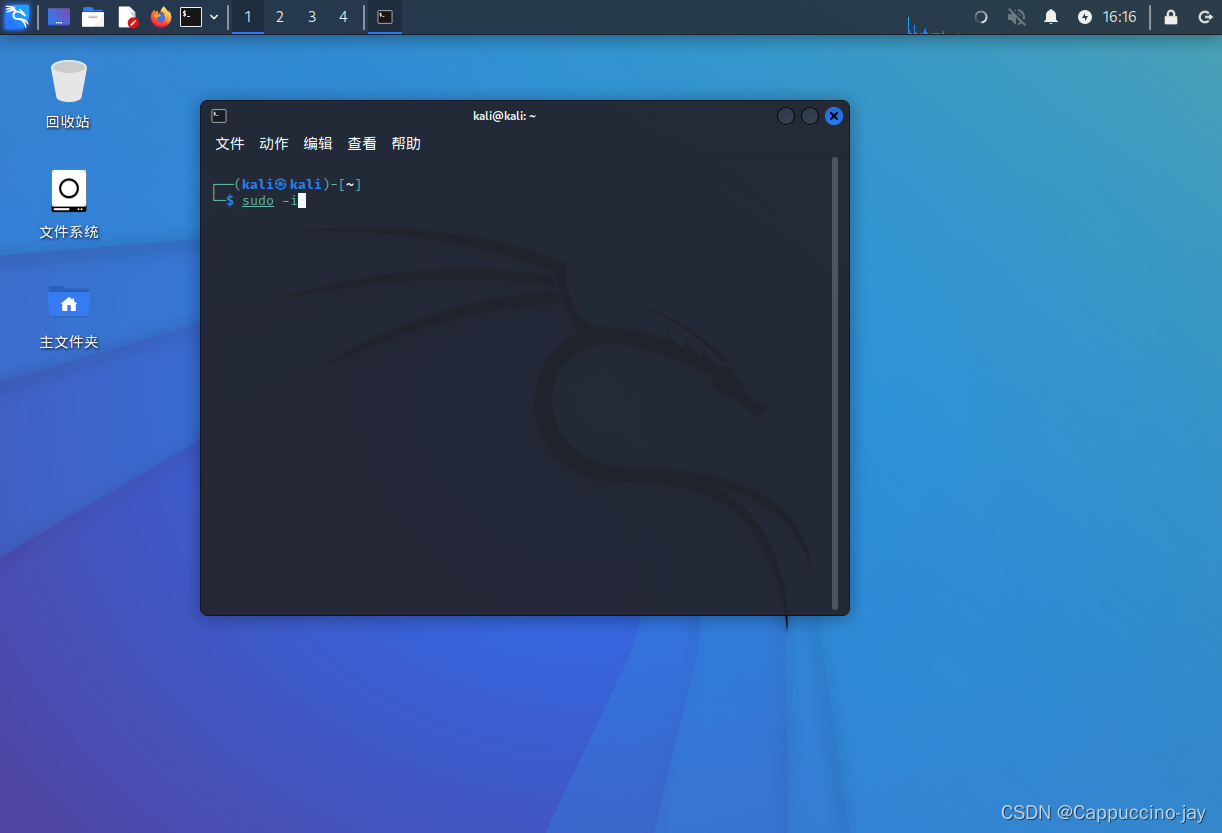This screenshot has height=833, width=1222.
Task: Click the terminal vertical scrollbar
Action: coord(835,383)
